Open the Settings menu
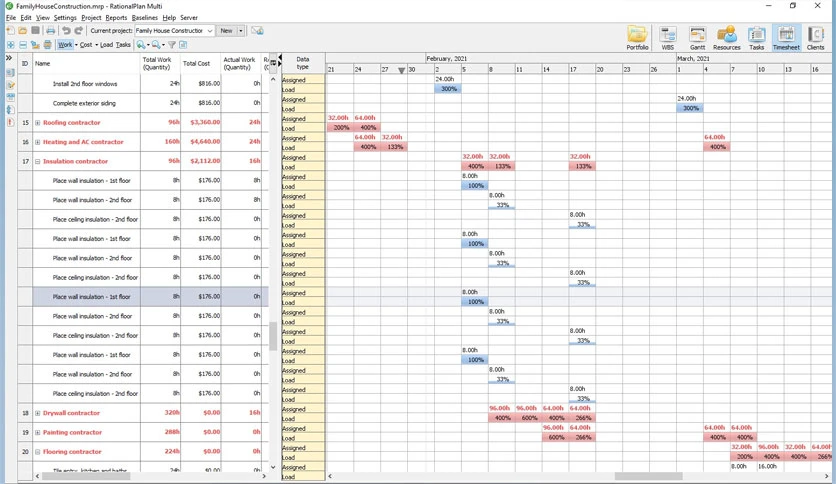Image resolution: width=836 pixels, height=484 pixels. [65, 18]
